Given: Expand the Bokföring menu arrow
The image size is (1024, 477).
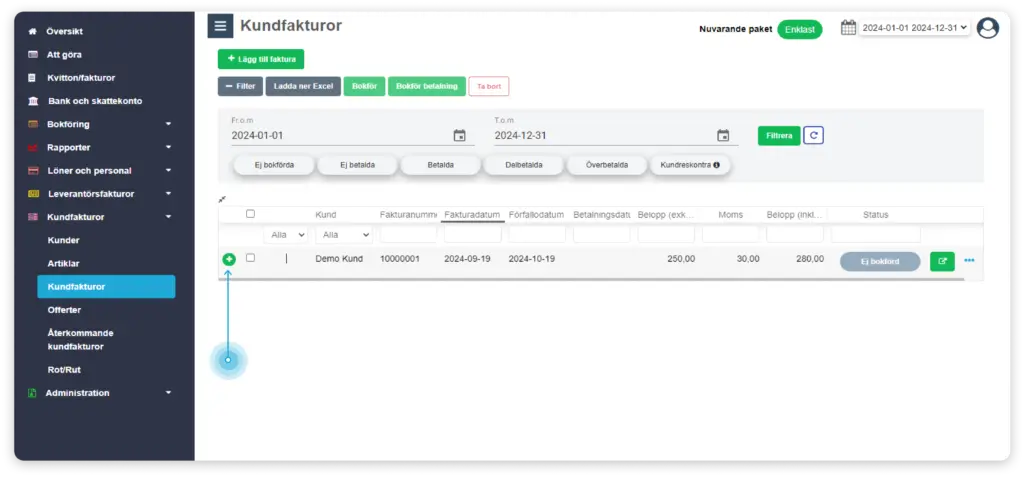Looking at the screenshot, I should [168, 124].
